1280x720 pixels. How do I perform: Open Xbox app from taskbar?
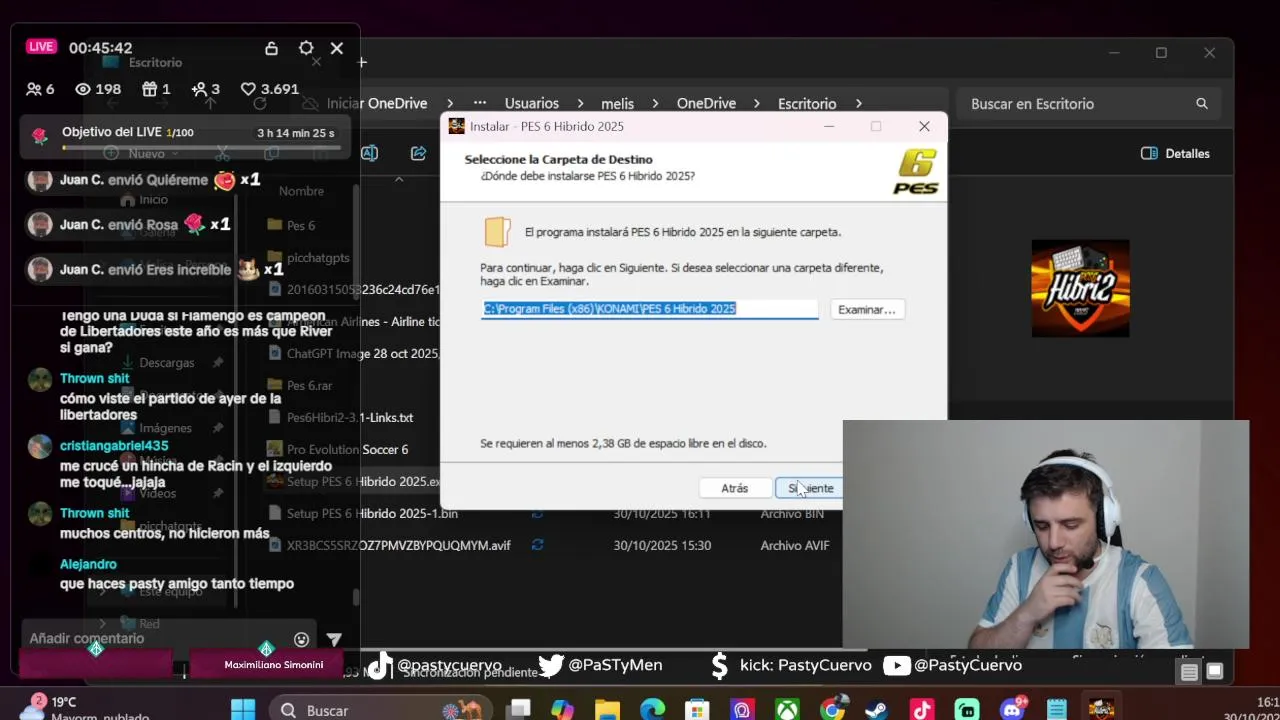[788, 710]
